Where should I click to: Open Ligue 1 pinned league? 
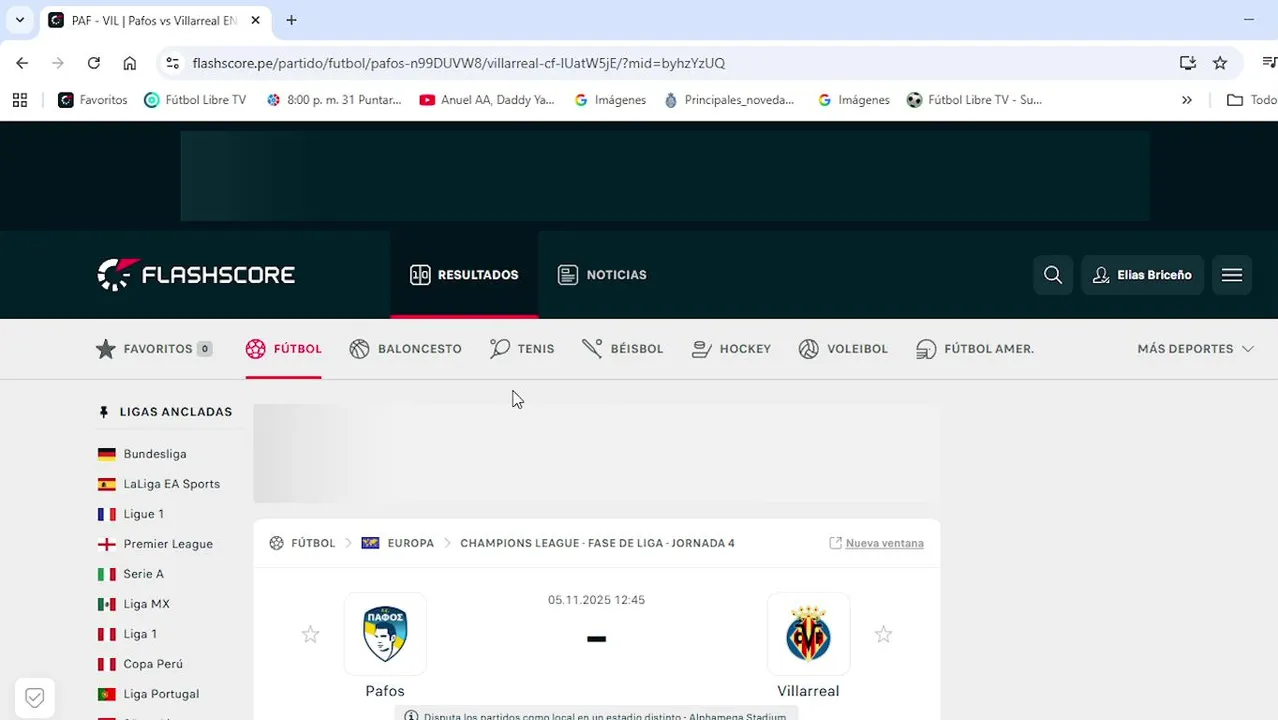coord(143,514)
